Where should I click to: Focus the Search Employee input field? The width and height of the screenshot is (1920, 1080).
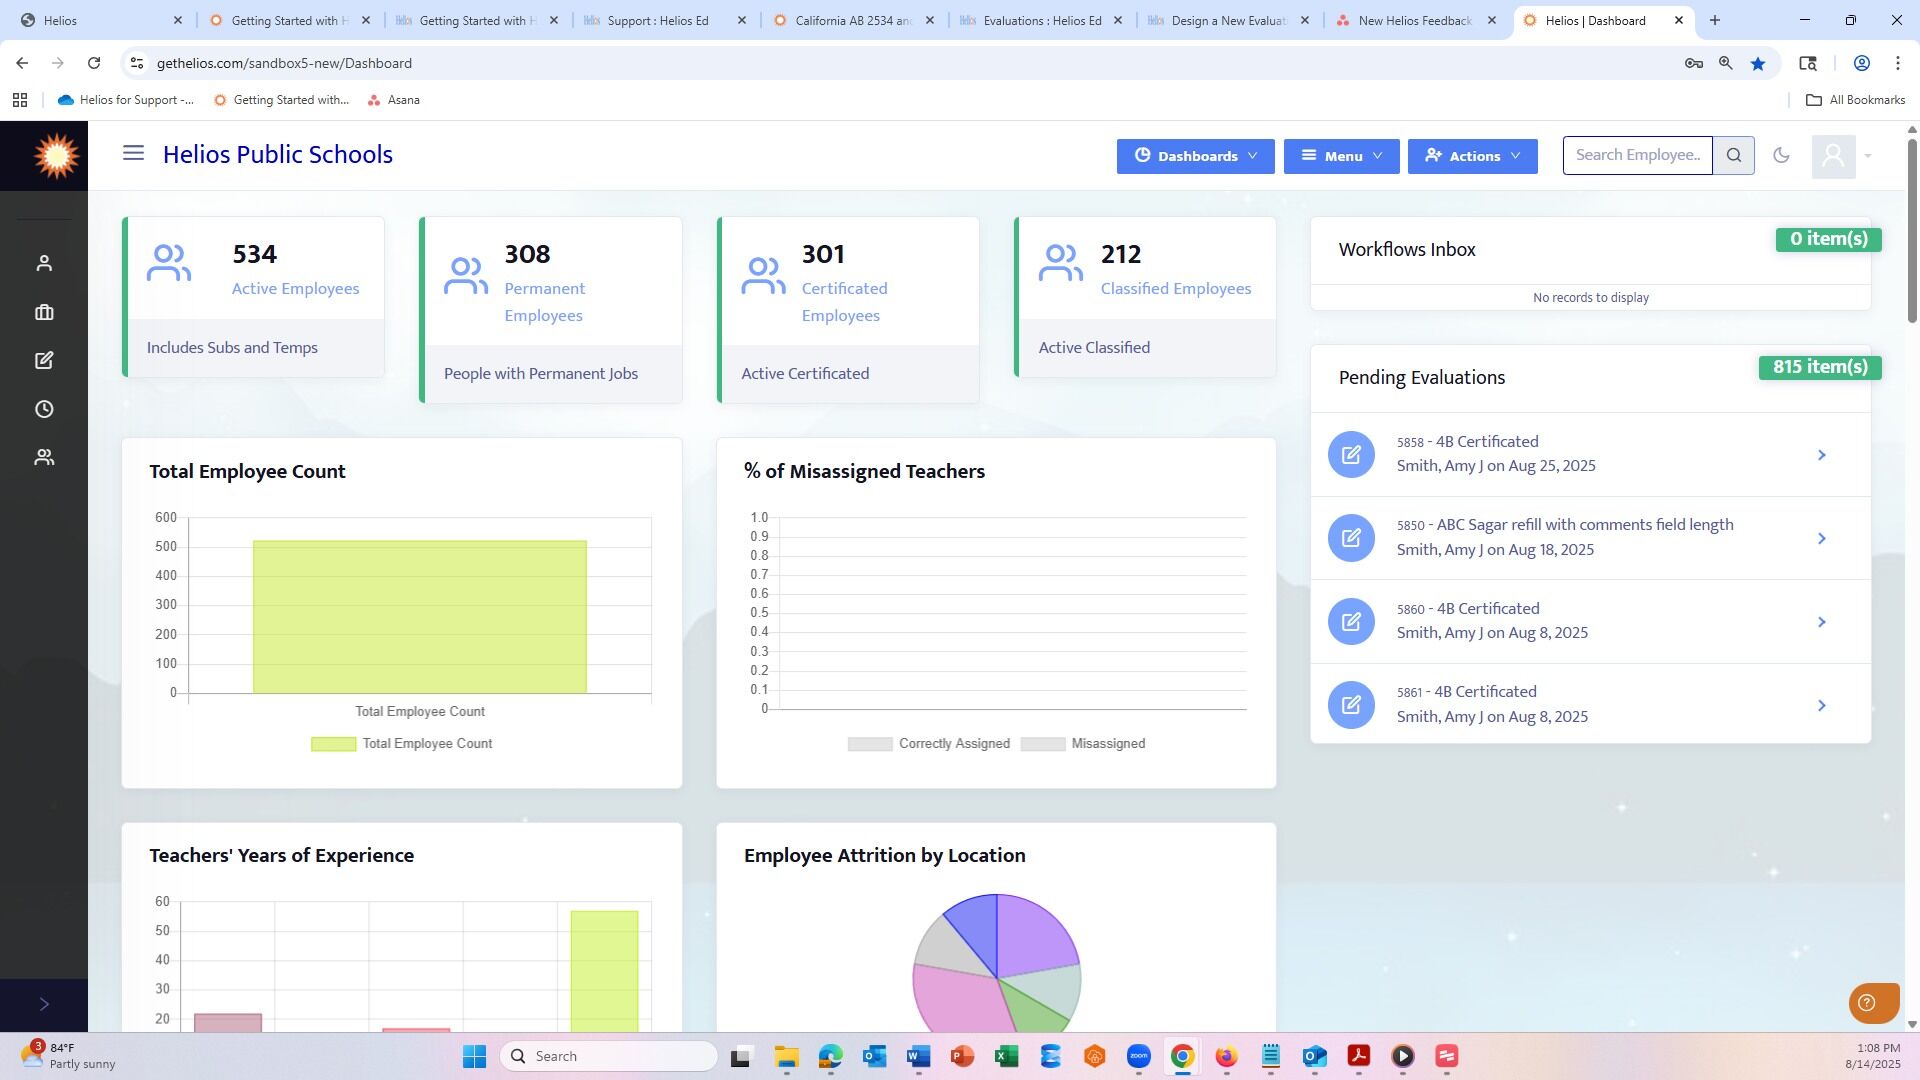tap(1638, 155)
